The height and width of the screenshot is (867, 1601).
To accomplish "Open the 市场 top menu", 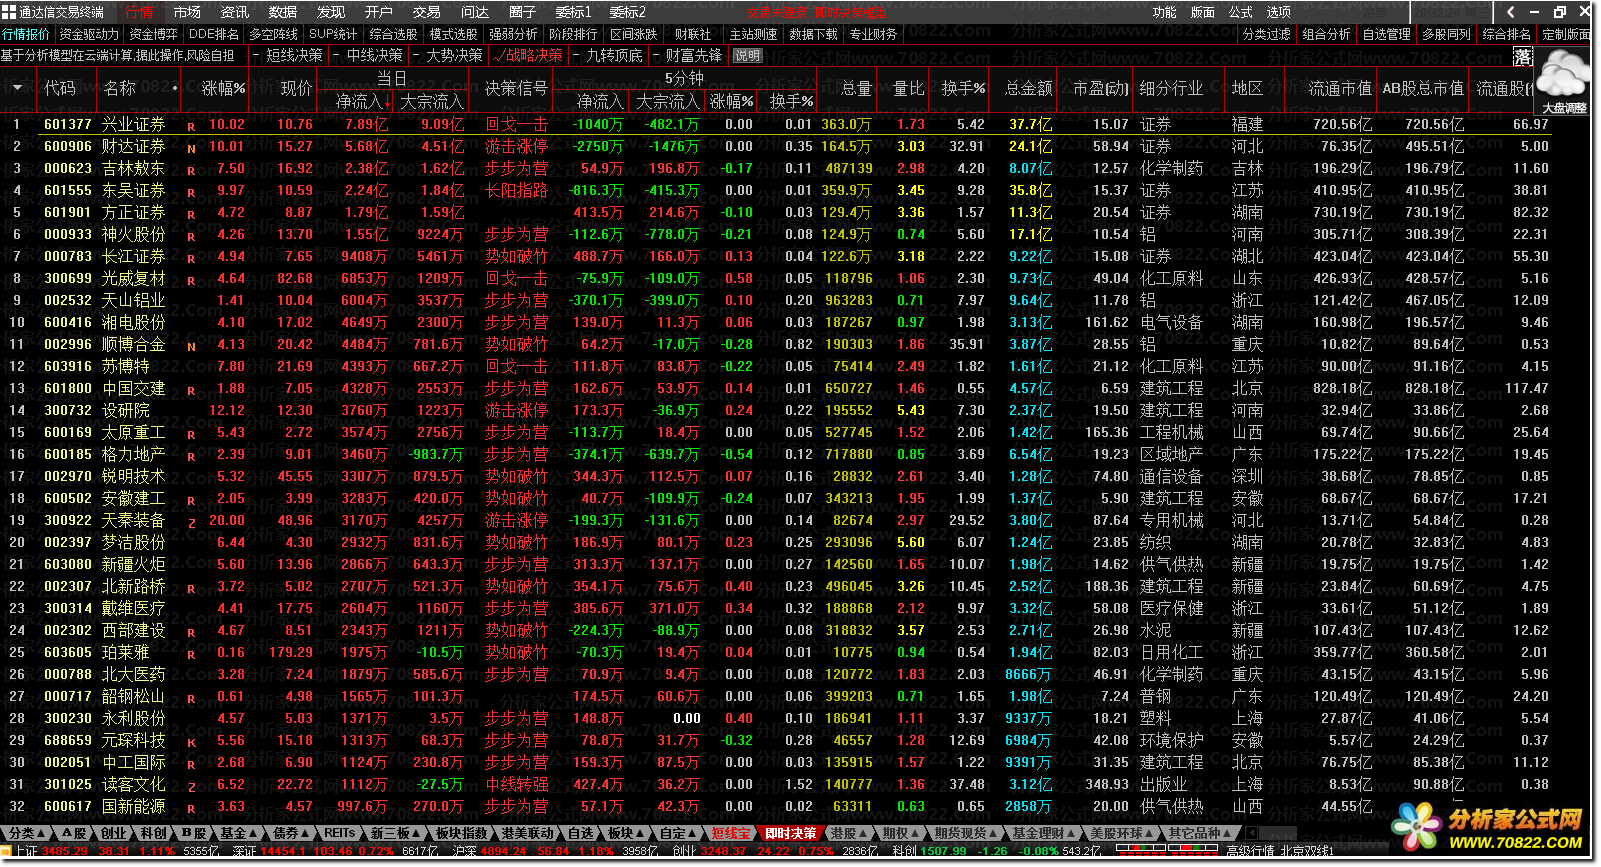I will 187,12.
